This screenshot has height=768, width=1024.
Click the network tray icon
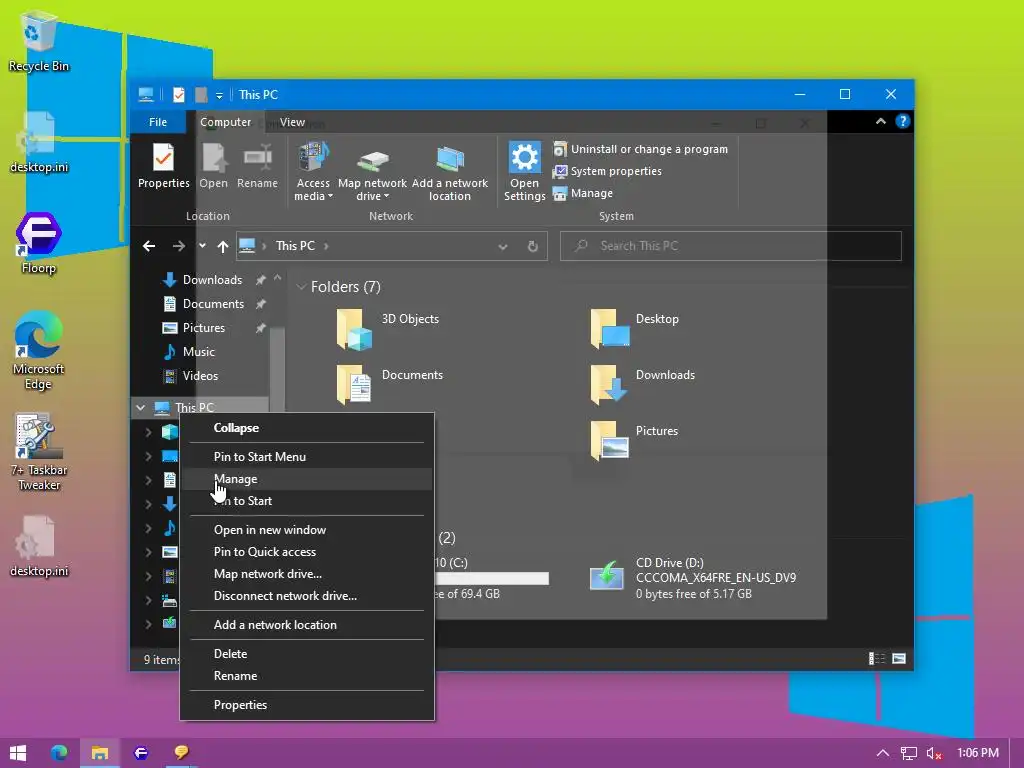click(x=908, y=753)
